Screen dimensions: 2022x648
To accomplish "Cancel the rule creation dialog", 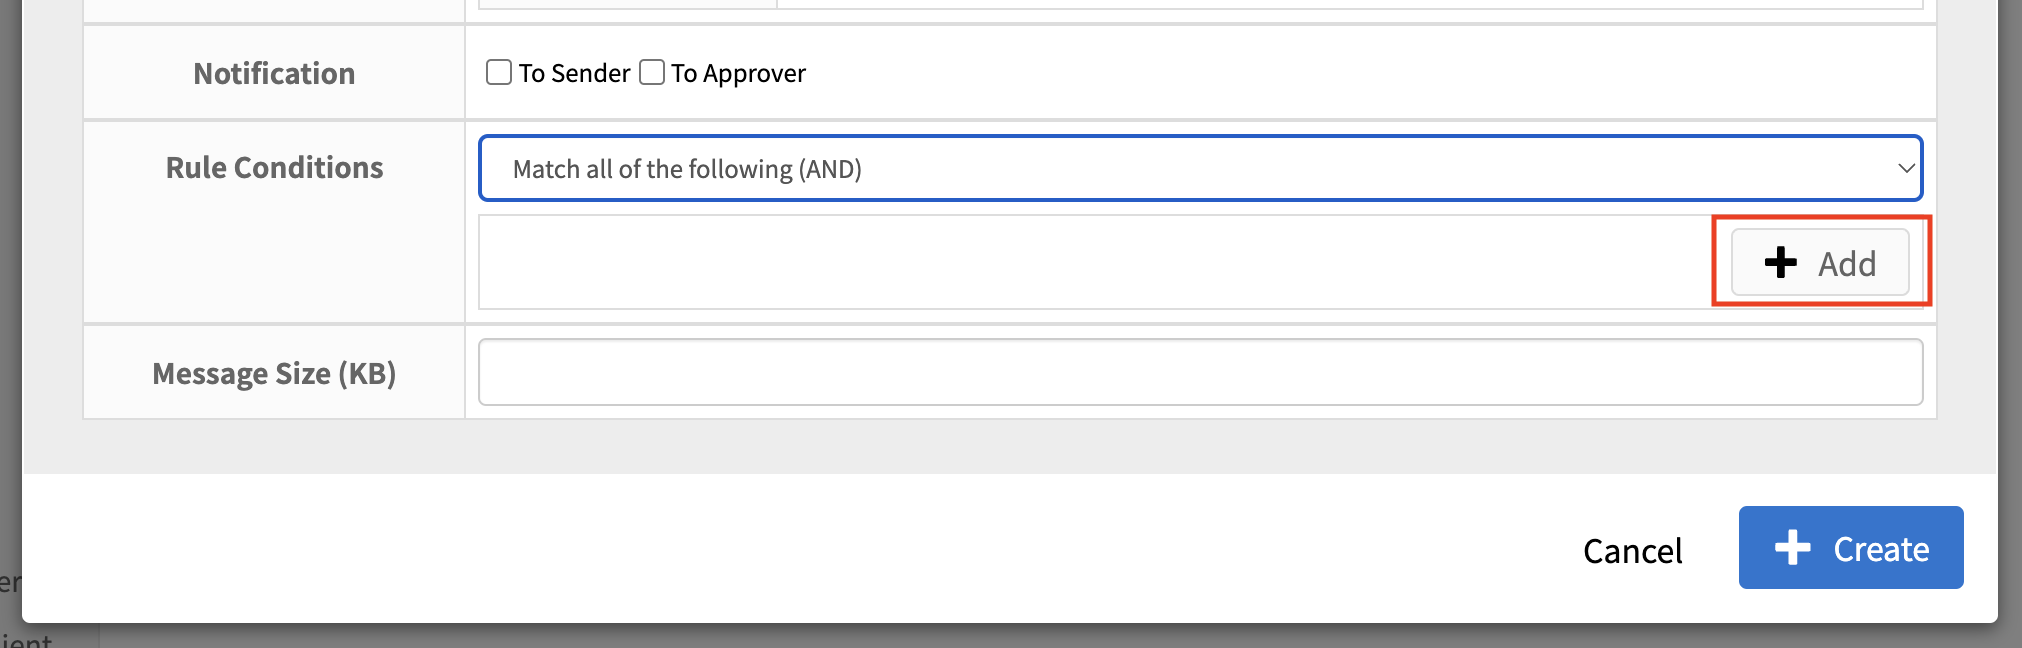I will tap(1632, 550).
